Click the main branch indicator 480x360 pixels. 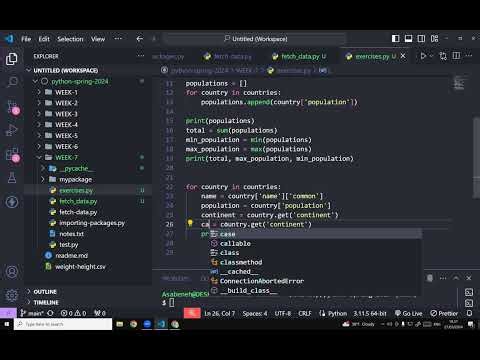(x=32, y=313)
